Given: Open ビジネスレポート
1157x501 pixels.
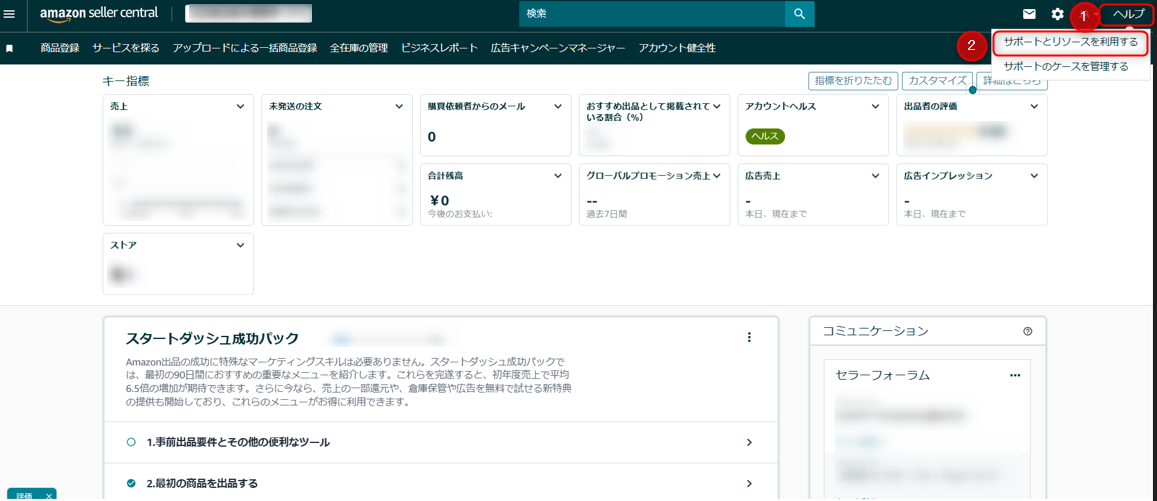Looking at the screenshot, I should [439, 49].
